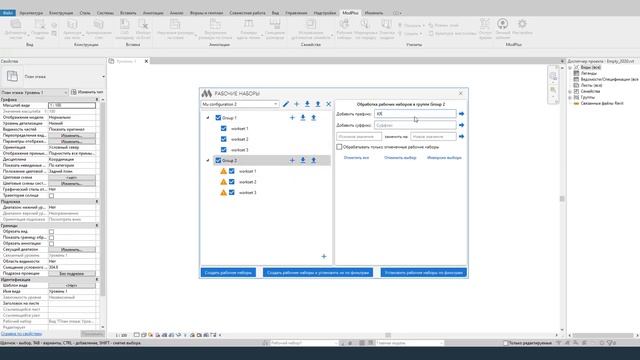Click the floor plan type icon in Properties
The width and height of the screenshot is (640, 360).
pos(12,76)
